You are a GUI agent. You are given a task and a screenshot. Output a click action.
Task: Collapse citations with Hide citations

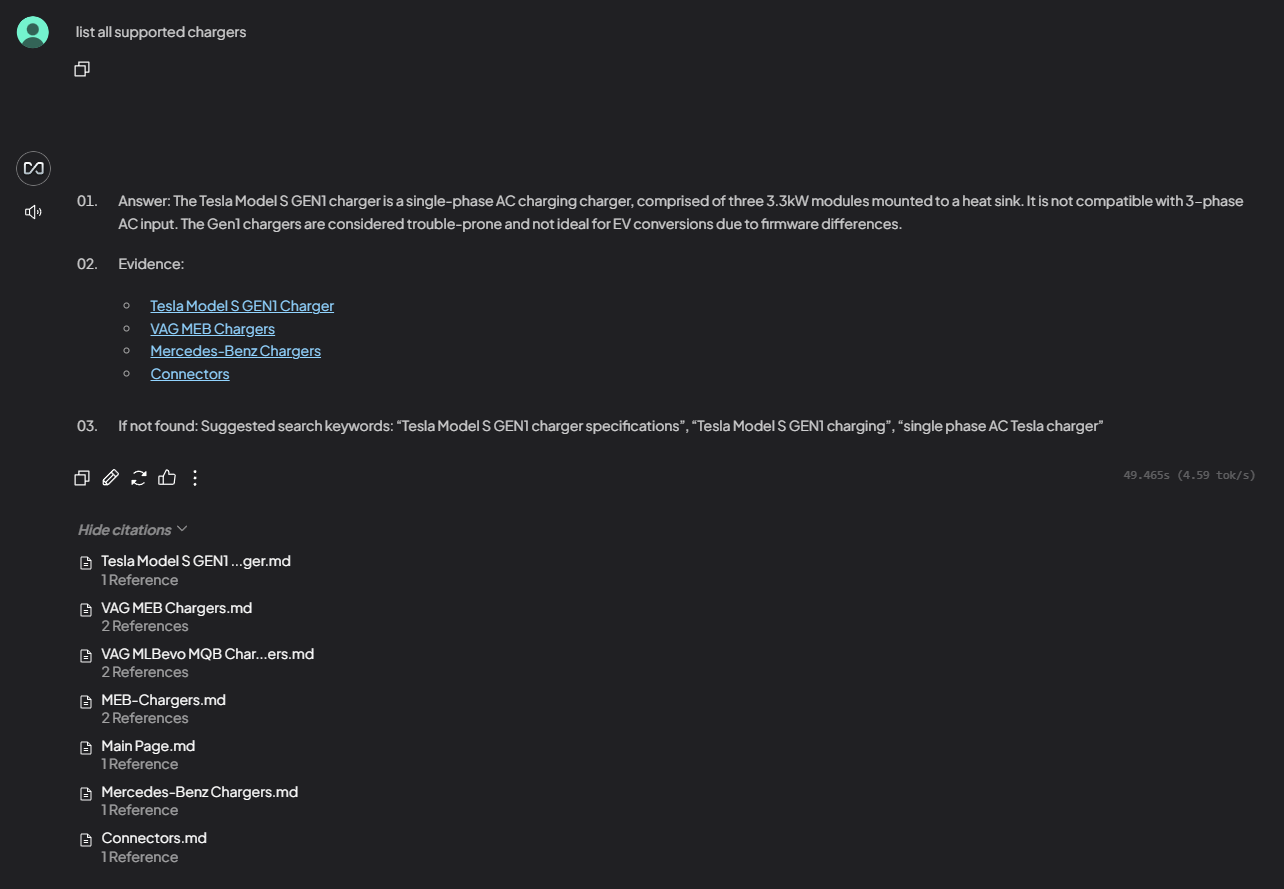coord(132,530)
